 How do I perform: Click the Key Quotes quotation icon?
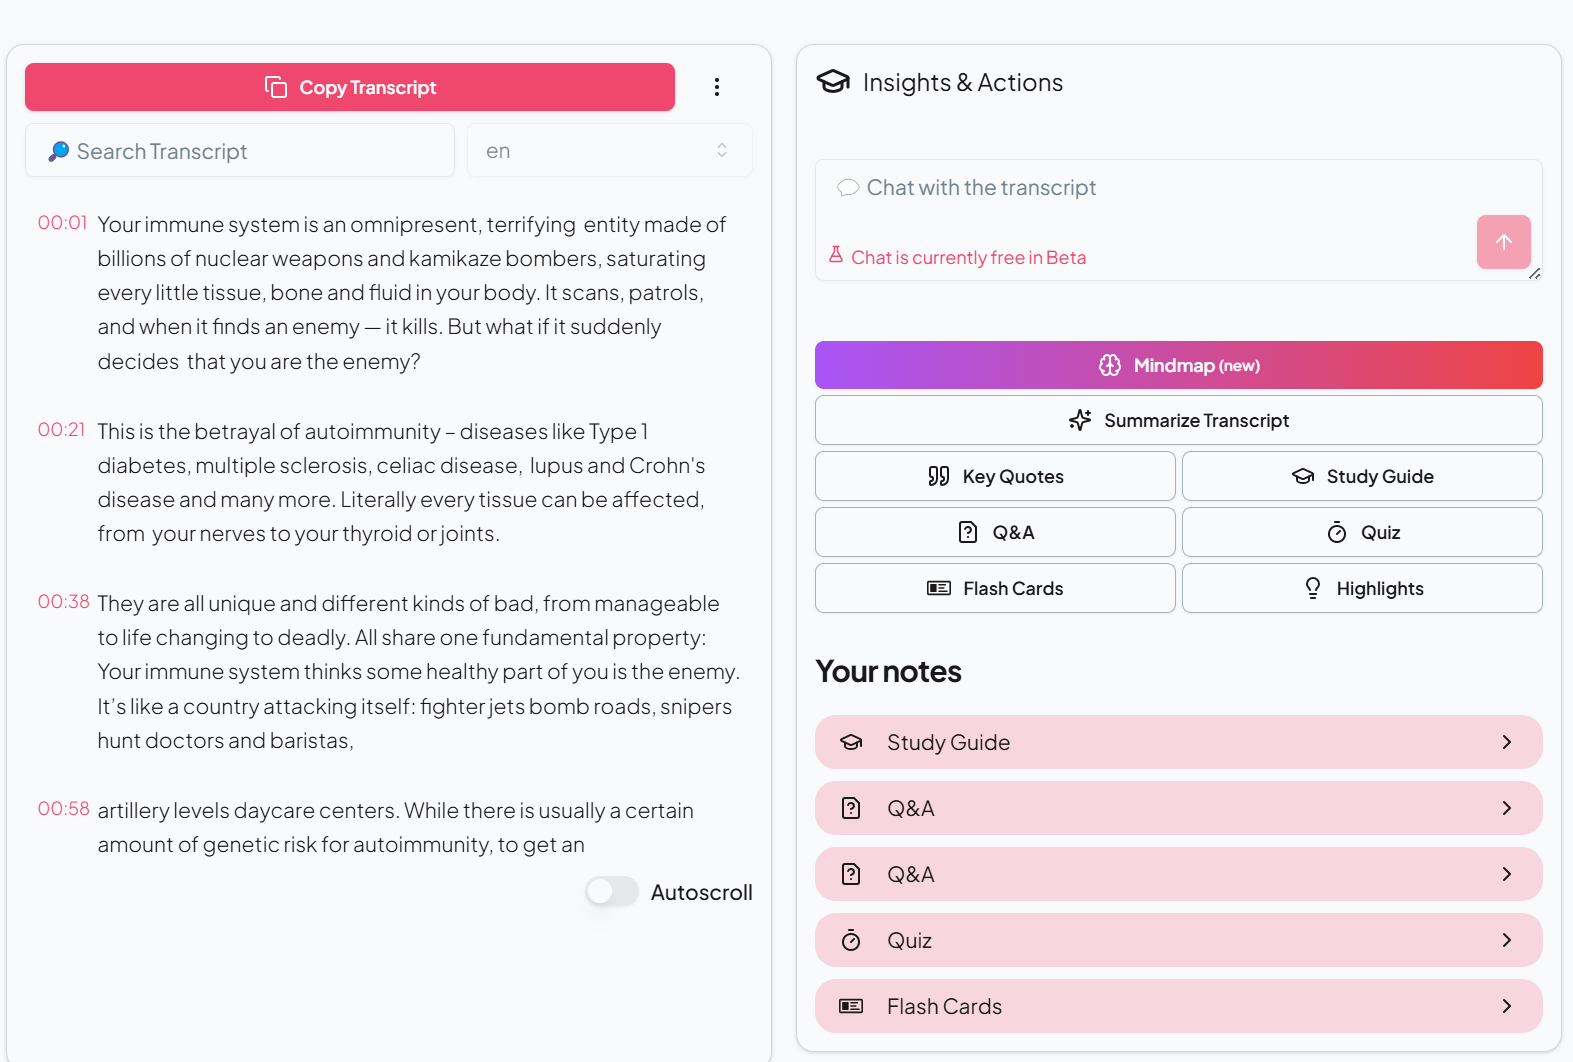[x=938, y=476]
